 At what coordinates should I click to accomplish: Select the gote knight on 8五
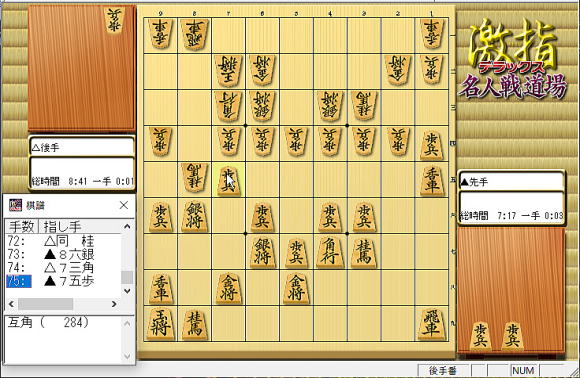coord(195,178)
